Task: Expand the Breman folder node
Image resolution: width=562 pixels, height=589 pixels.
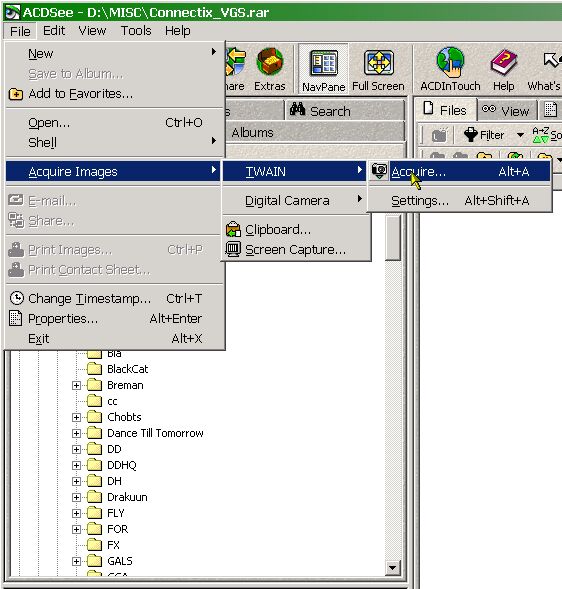Action: (76, 385)
